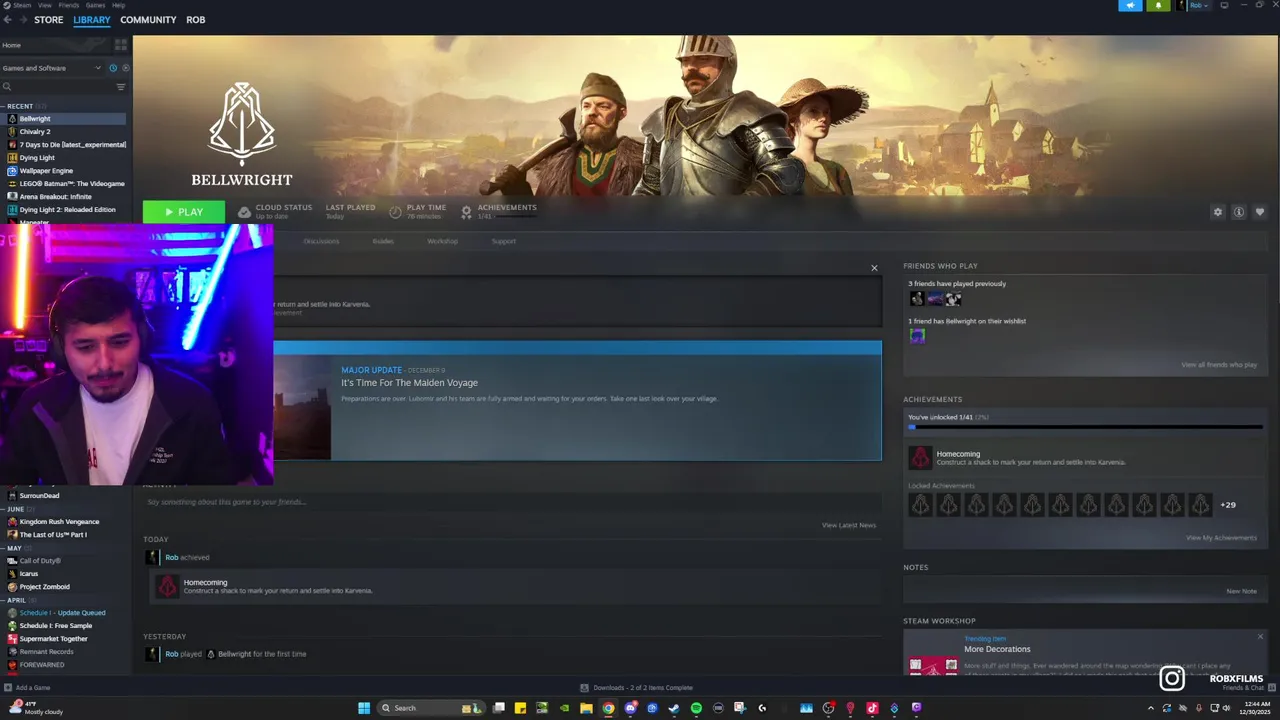Click the +29 locked achievements counter
Screen dimensions: 1280x720
click(x=1228, y=505)
